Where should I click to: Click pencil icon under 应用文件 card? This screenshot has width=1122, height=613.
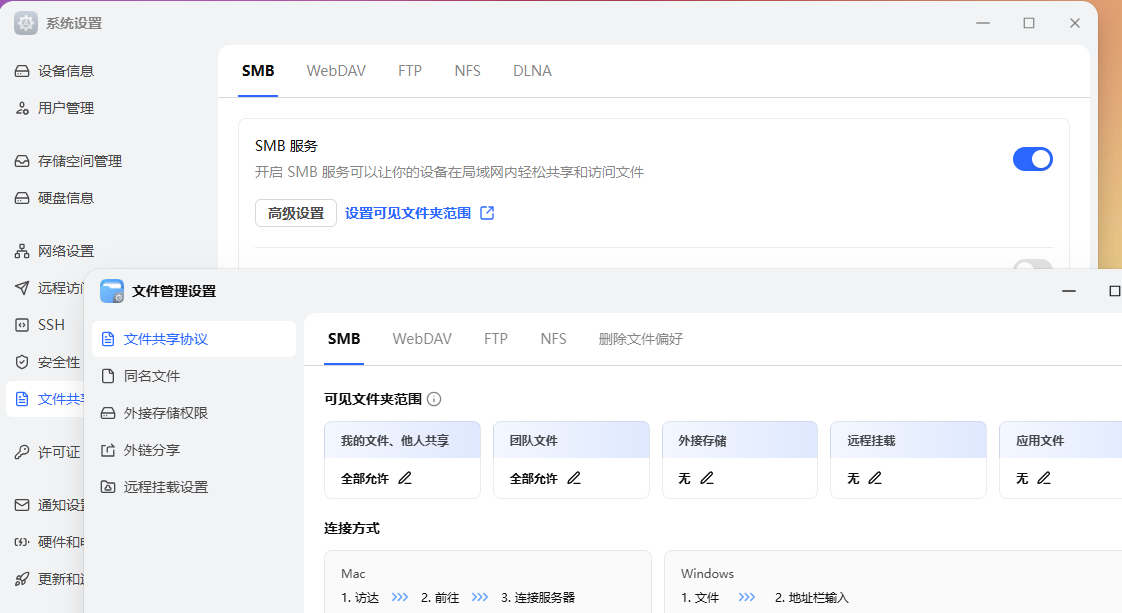(x=1044, y=478)
